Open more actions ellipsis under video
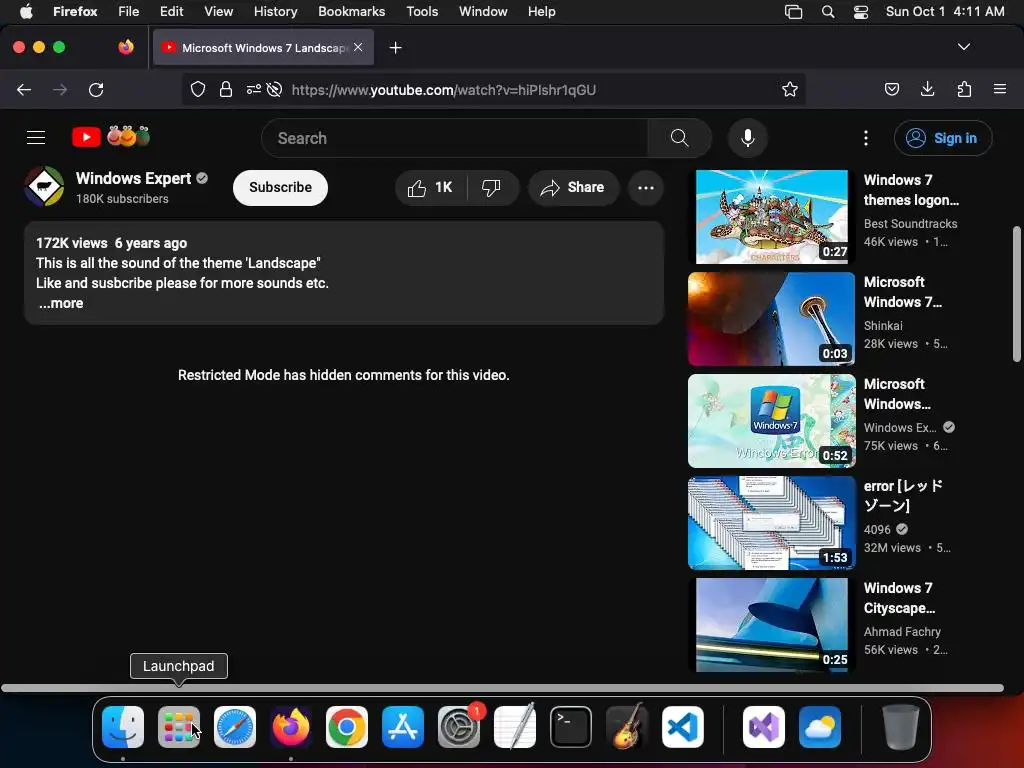The height and width of the screenshot is (768, 1024). 646,188
